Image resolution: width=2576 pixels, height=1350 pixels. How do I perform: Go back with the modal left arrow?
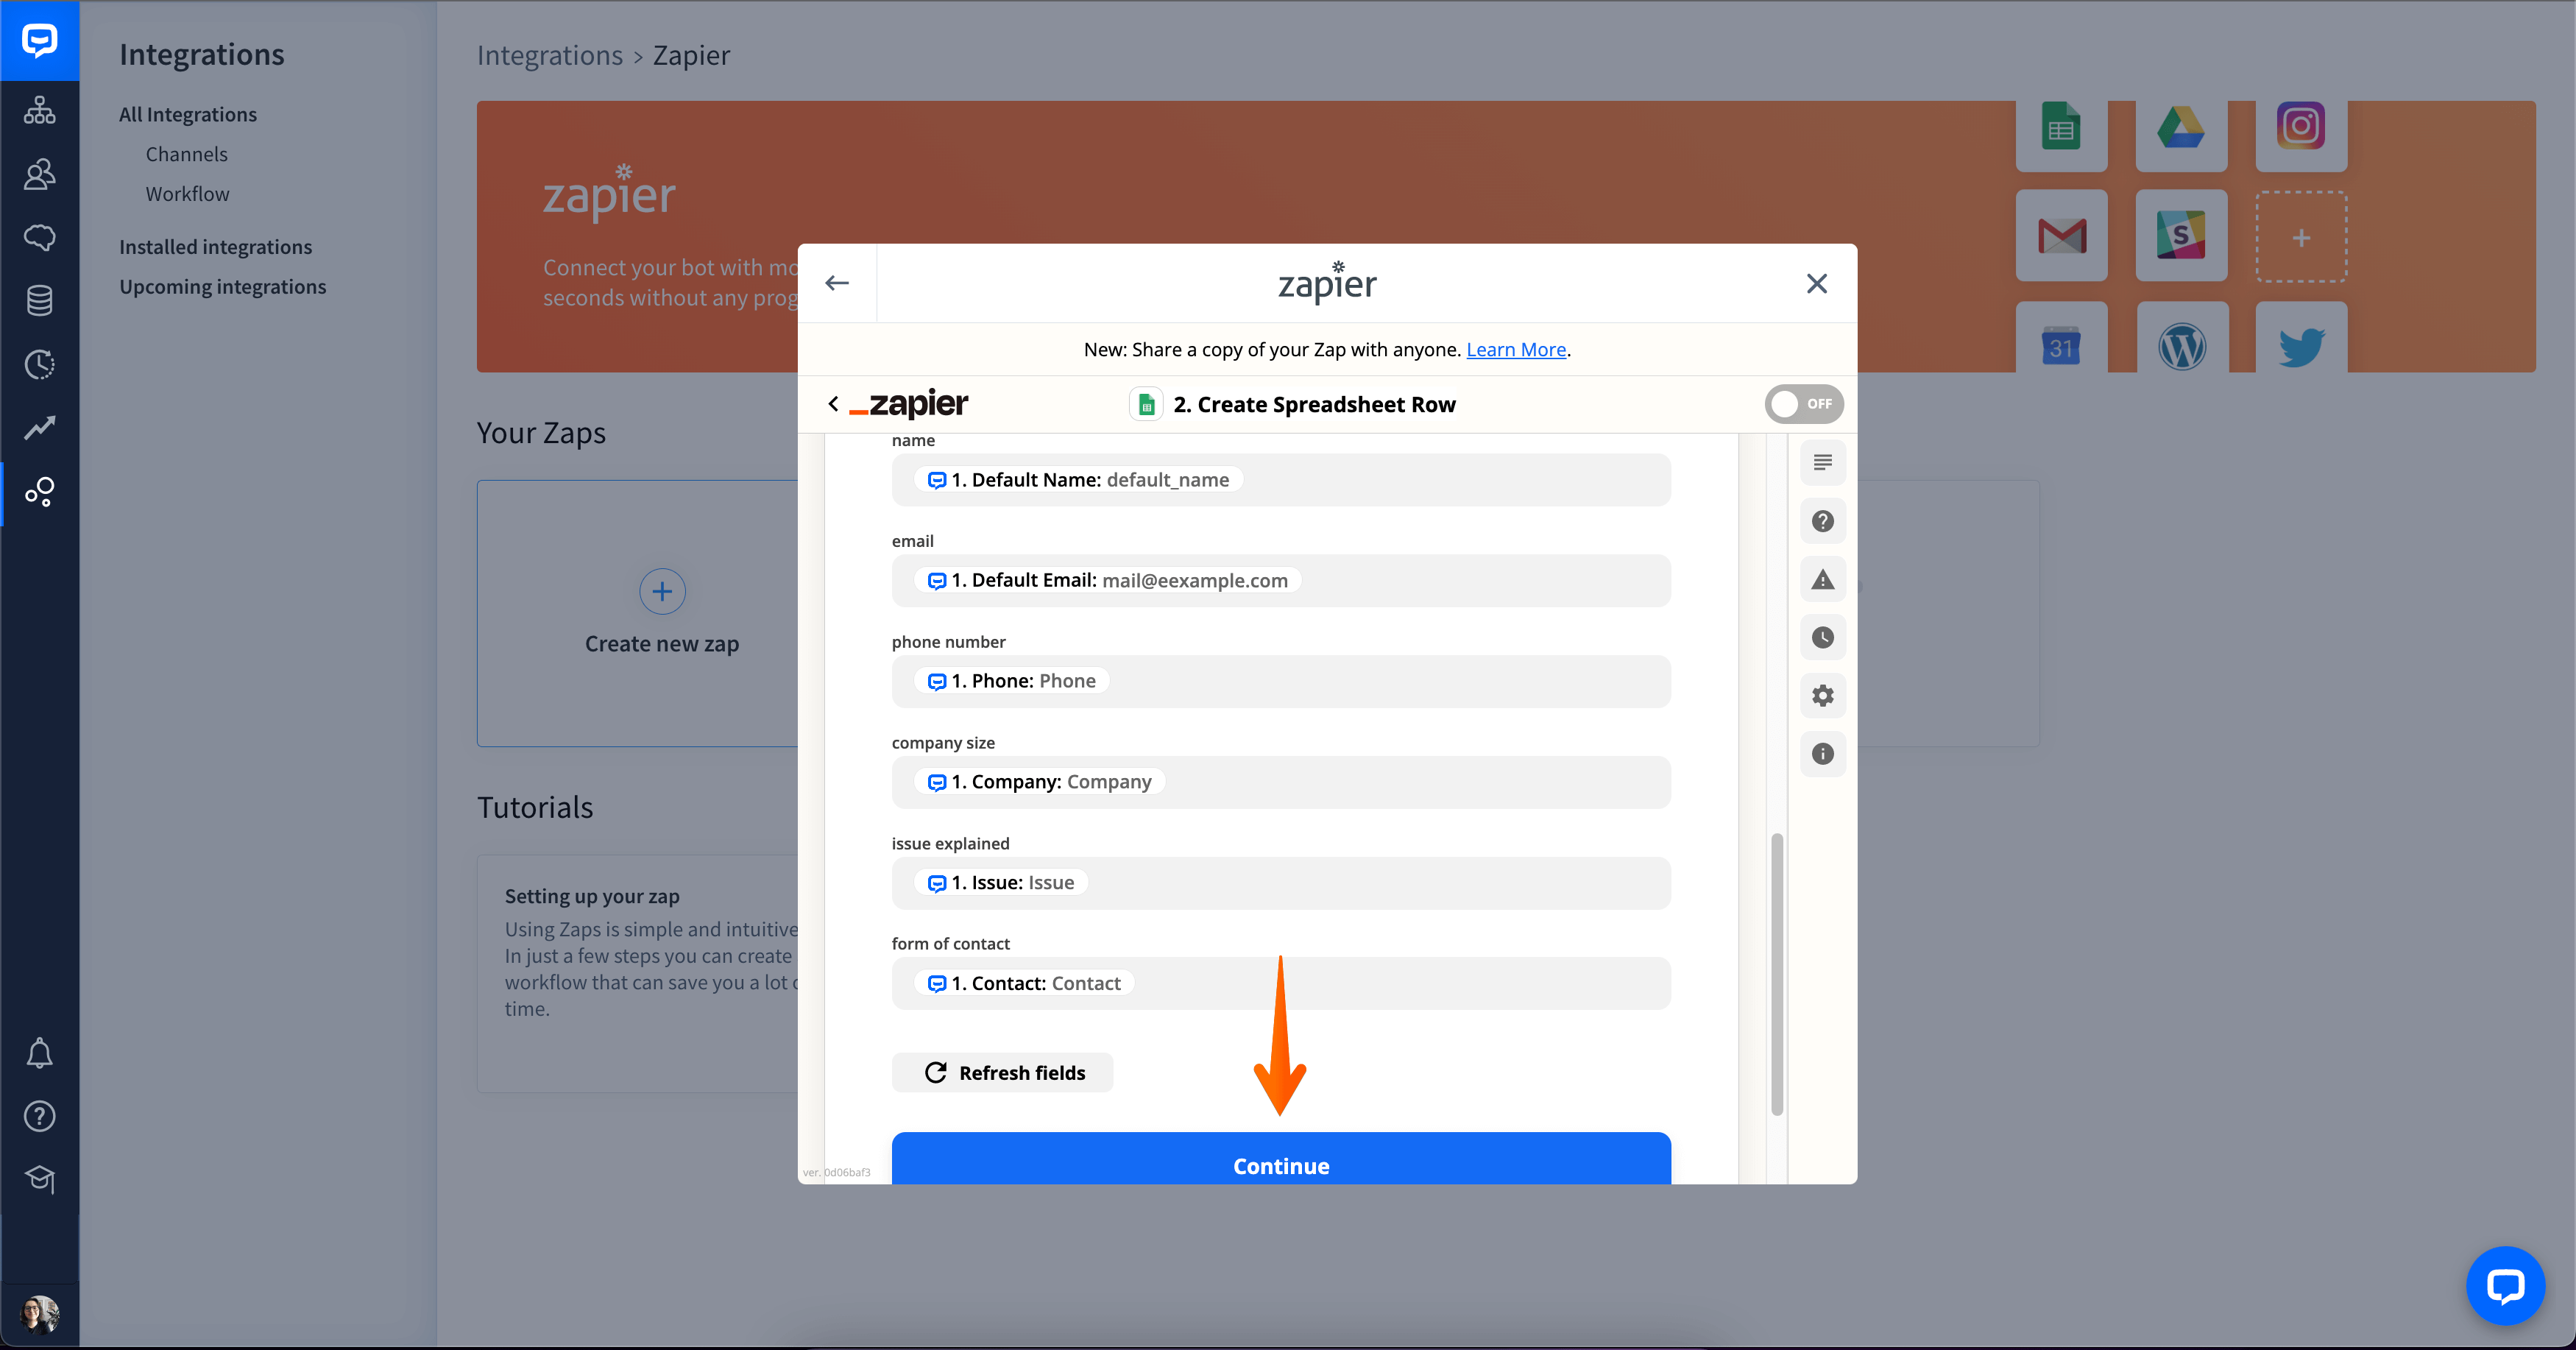pos(837,283)
